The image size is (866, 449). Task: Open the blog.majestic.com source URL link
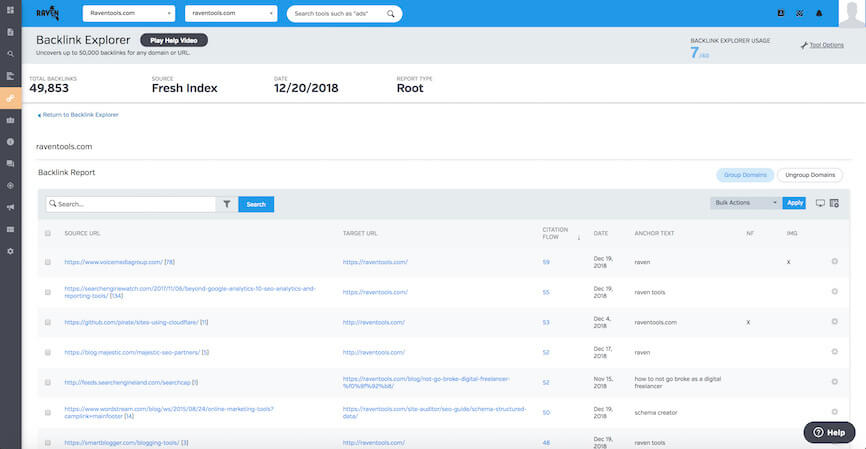coord(132,352)
